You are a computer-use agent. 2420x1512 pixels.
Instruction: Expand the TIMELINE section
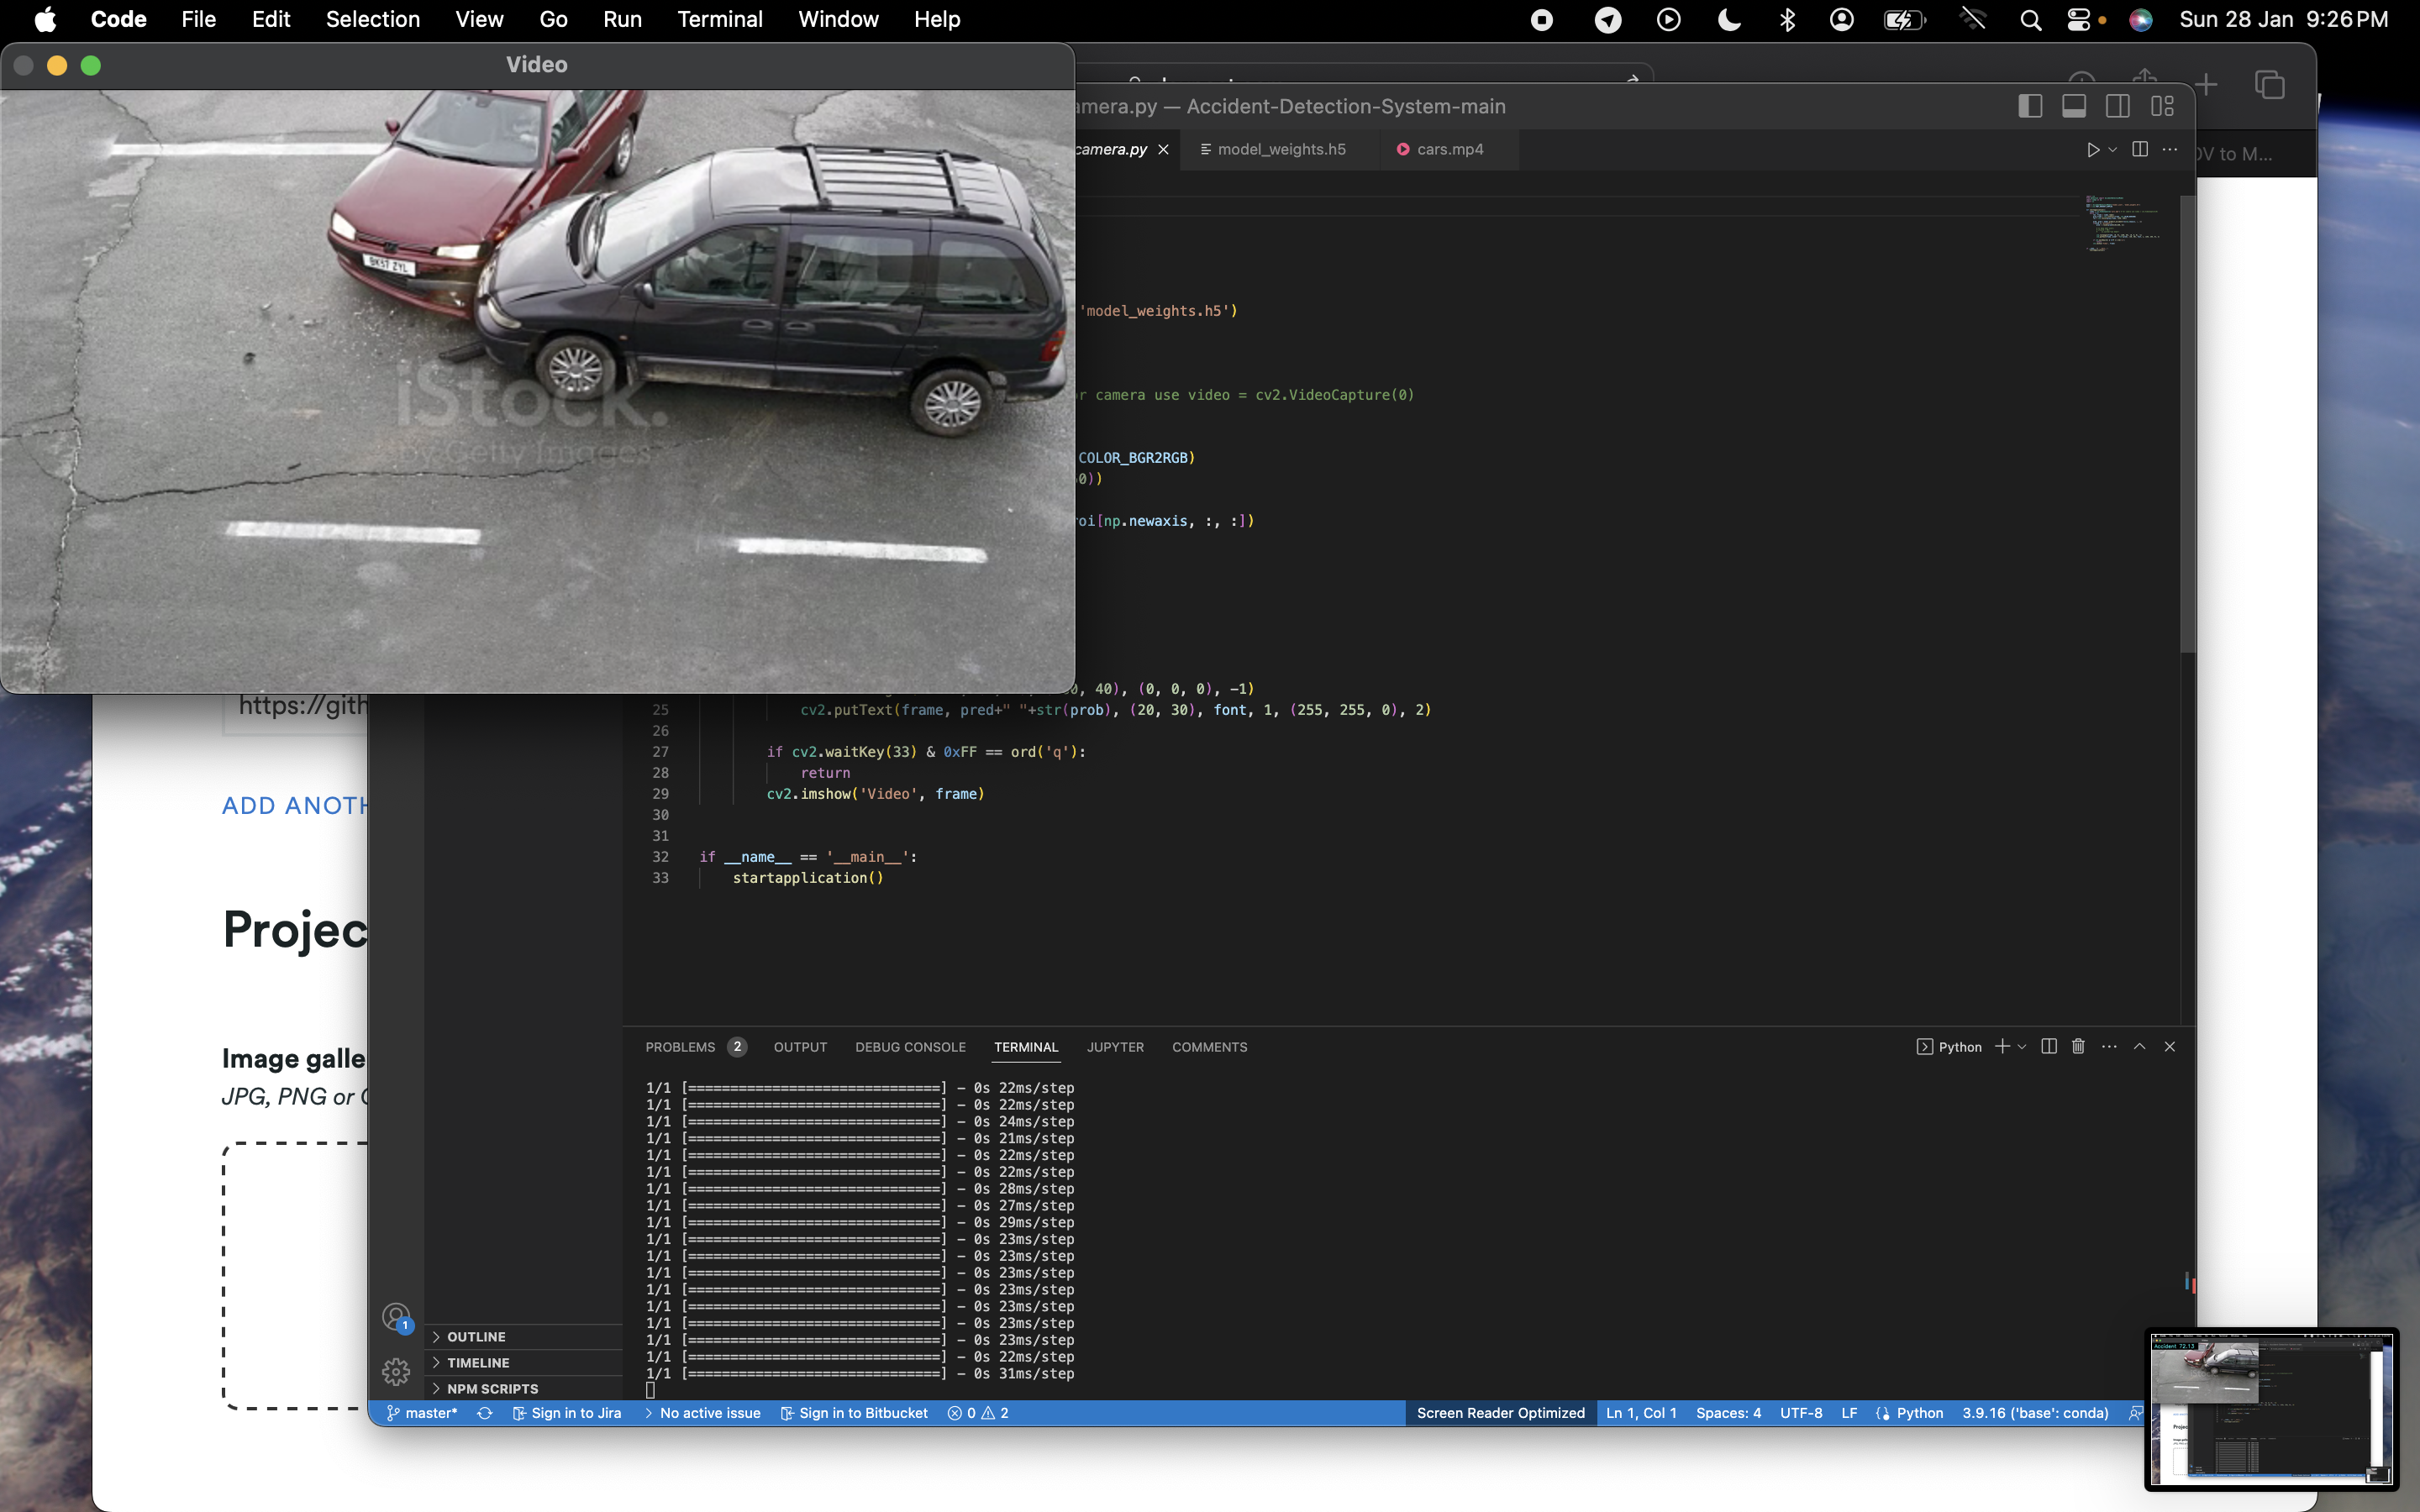(x=478, y=1363)
